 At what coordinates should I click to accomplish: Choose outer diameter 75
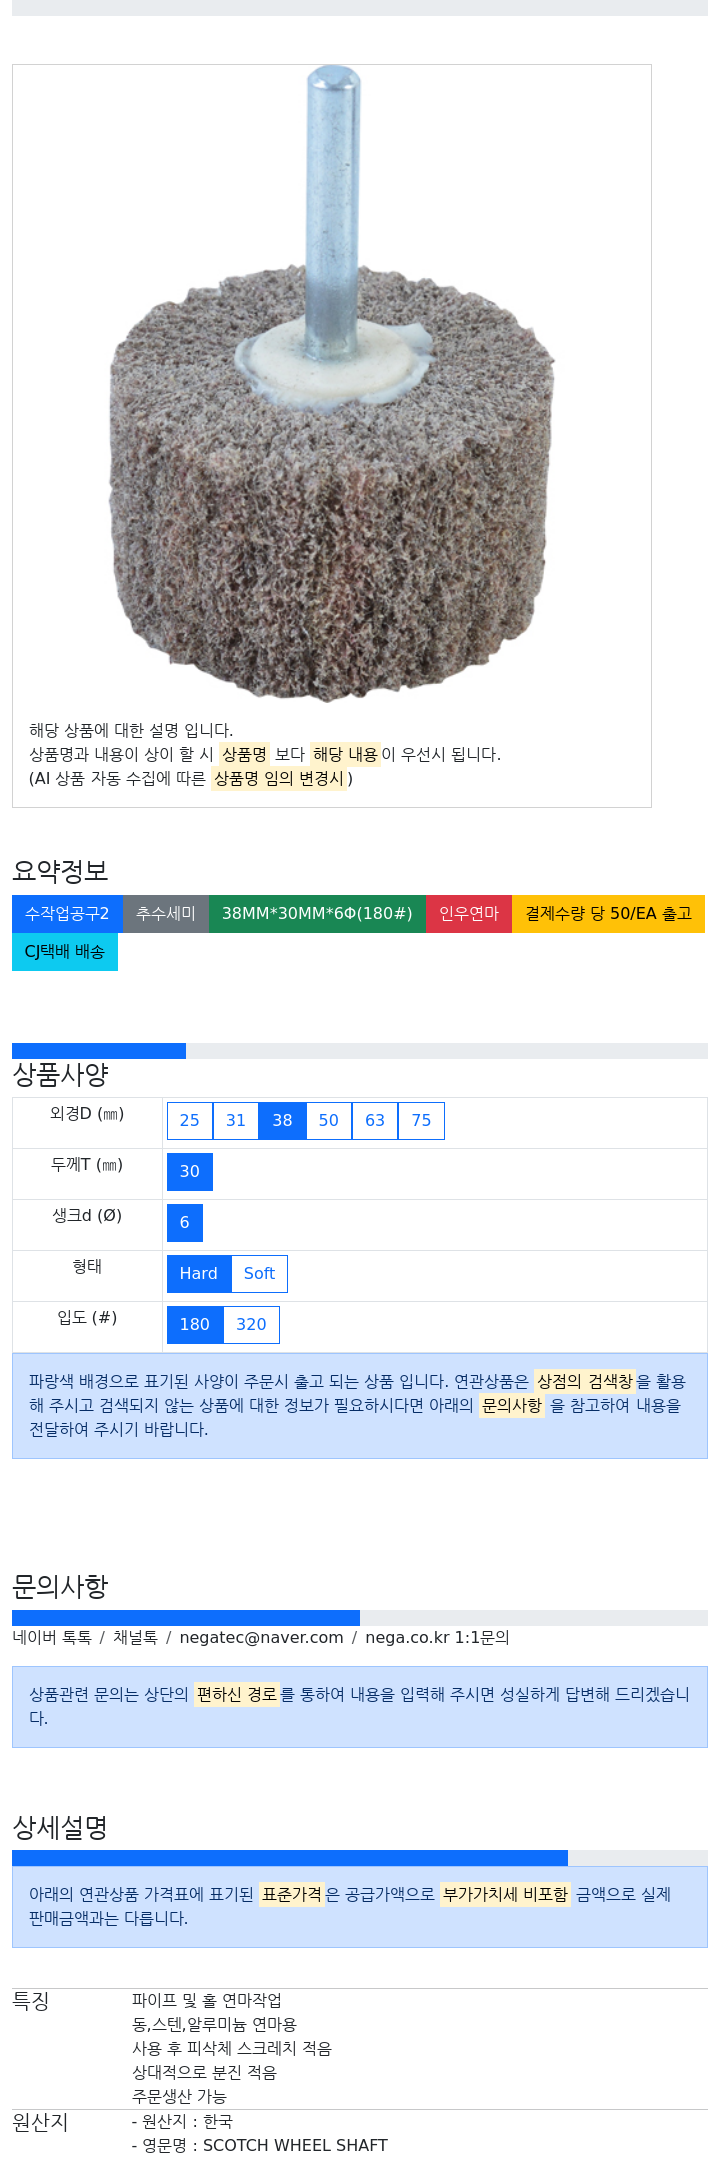421,1121
